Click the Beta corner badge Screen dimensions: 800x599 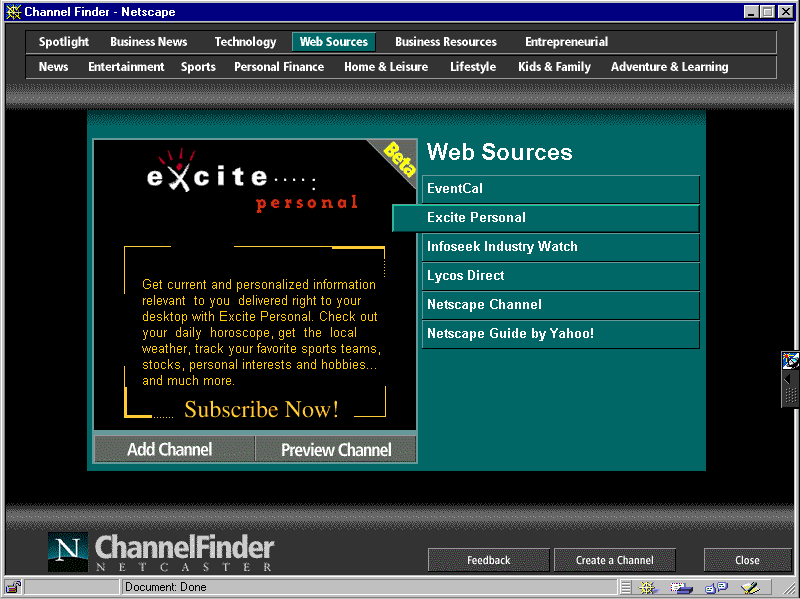[398, 159]
